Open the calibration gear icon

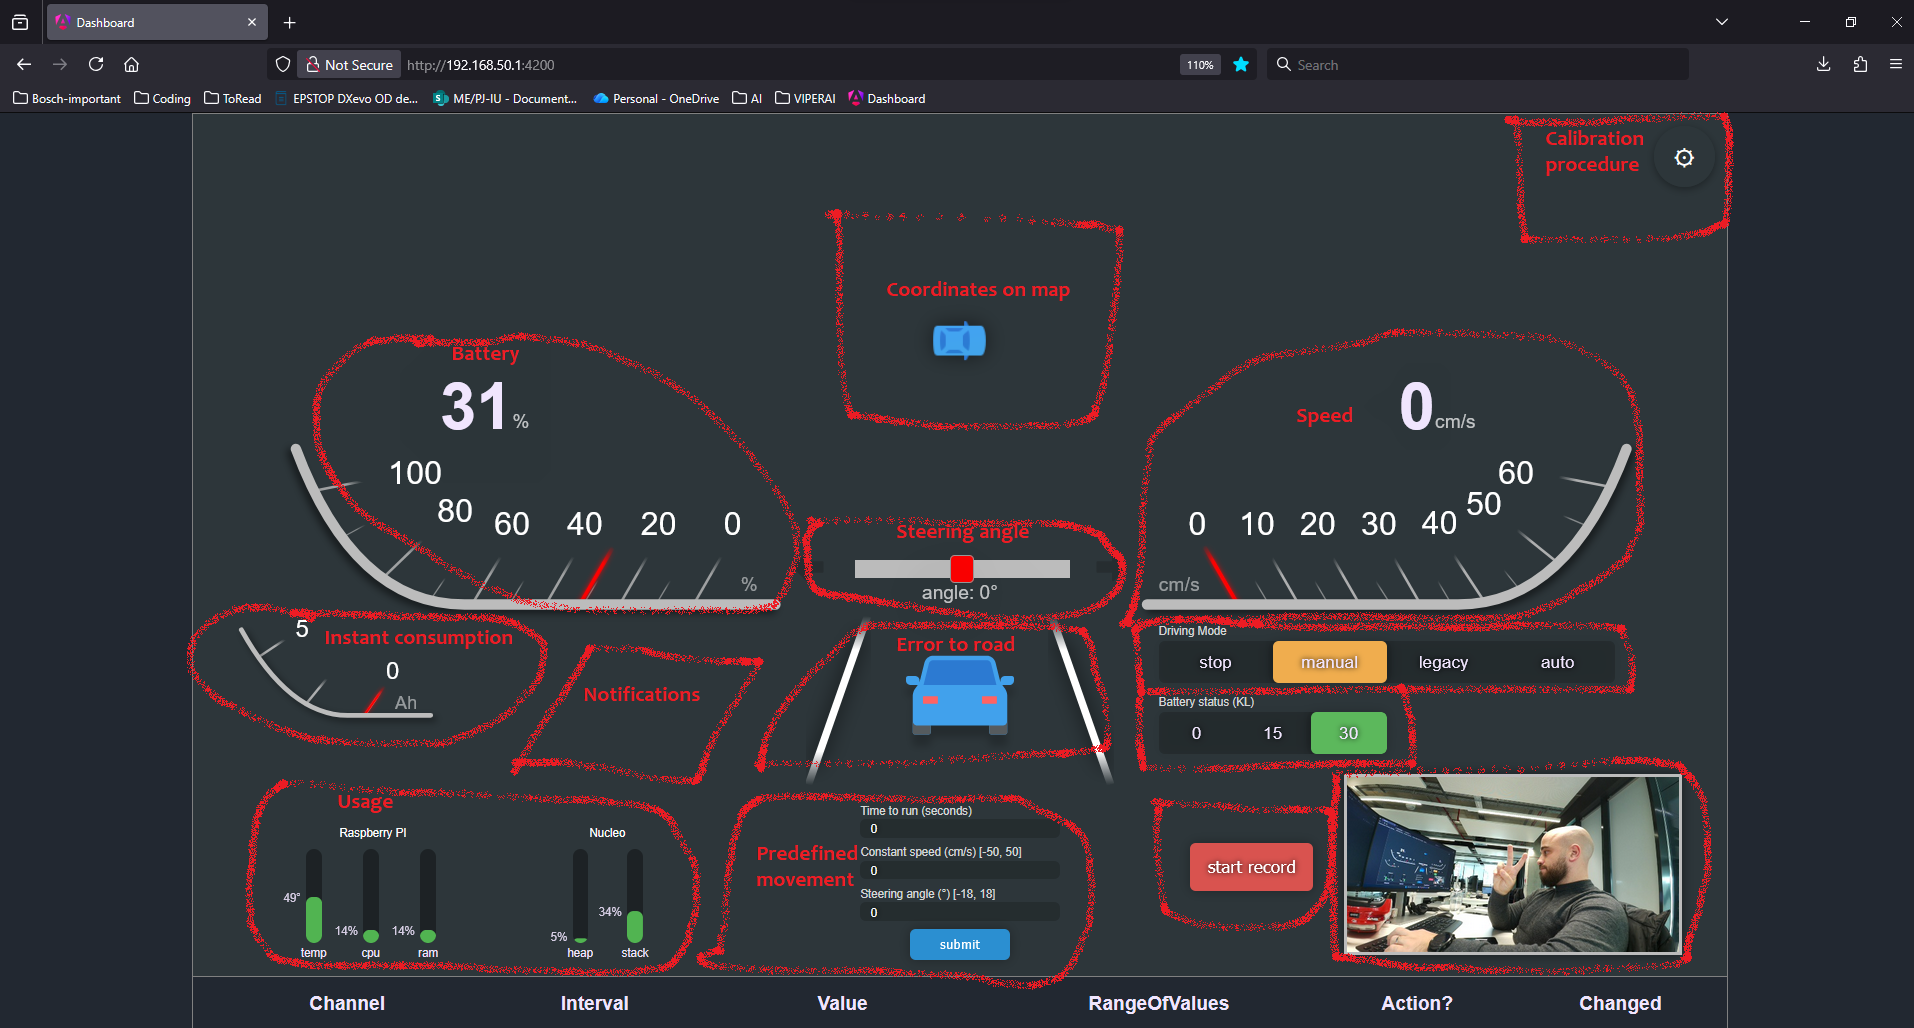pyautogui.click(x=1684, y=158)
